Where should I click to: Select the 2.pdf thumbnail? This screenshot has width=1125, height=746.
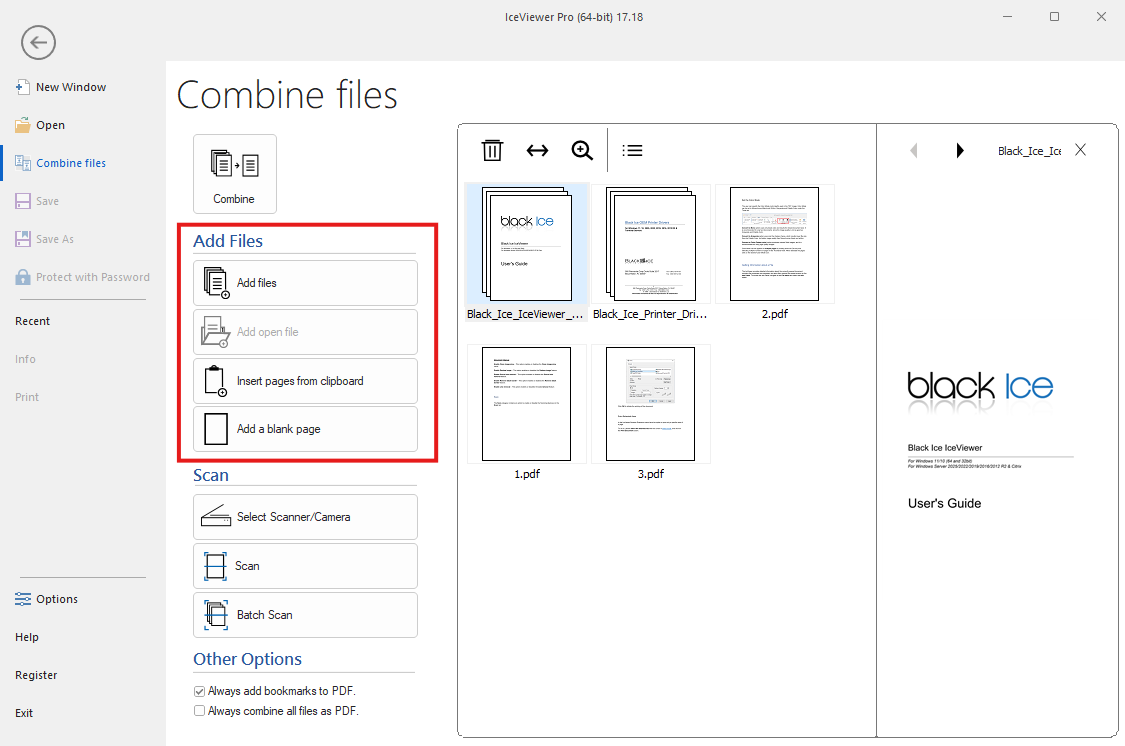(775, 244)
